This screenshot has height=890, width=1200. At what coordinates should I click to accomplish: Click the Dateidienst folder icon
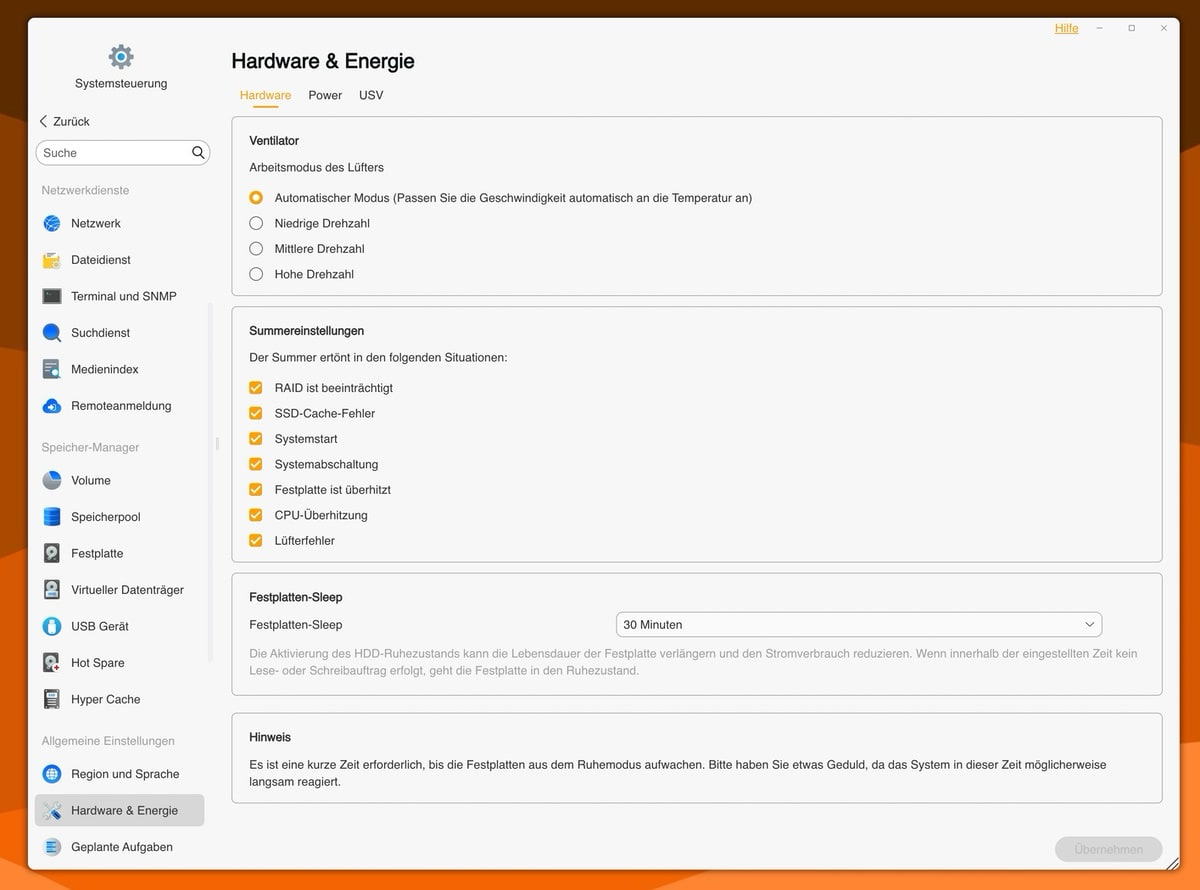52,260
